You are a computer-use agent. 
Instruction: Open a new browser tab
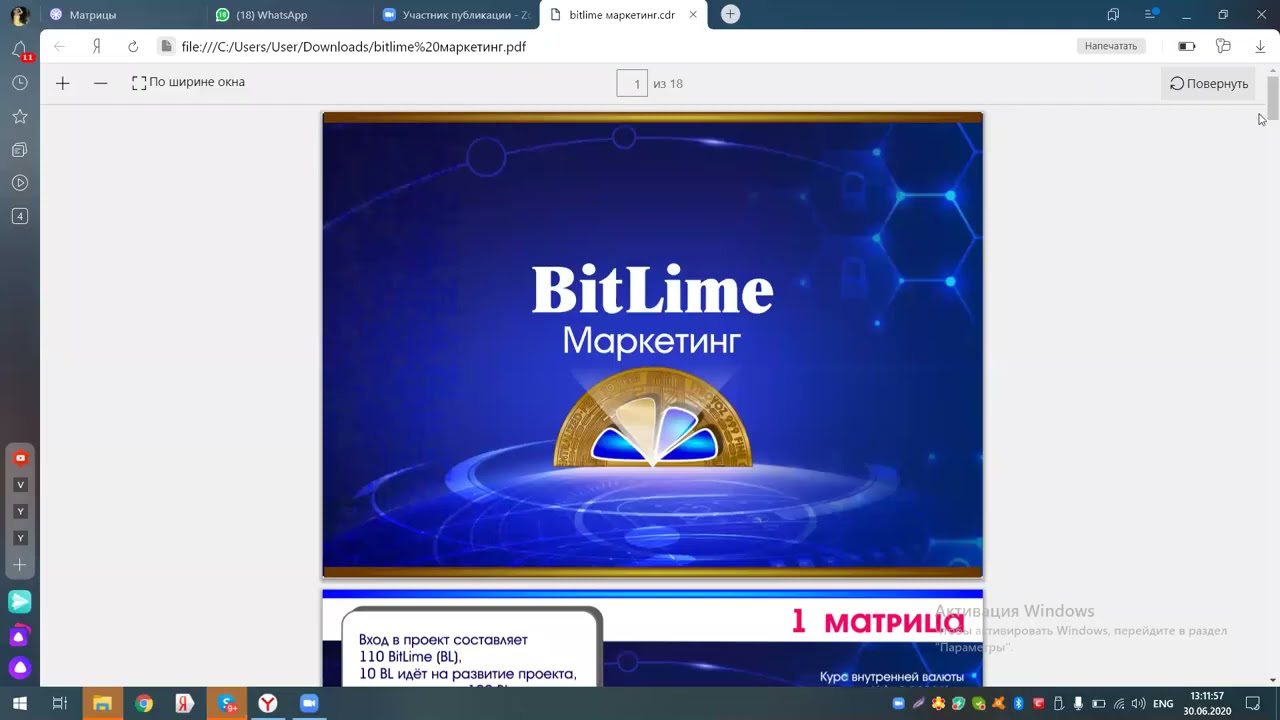[730, 14]
